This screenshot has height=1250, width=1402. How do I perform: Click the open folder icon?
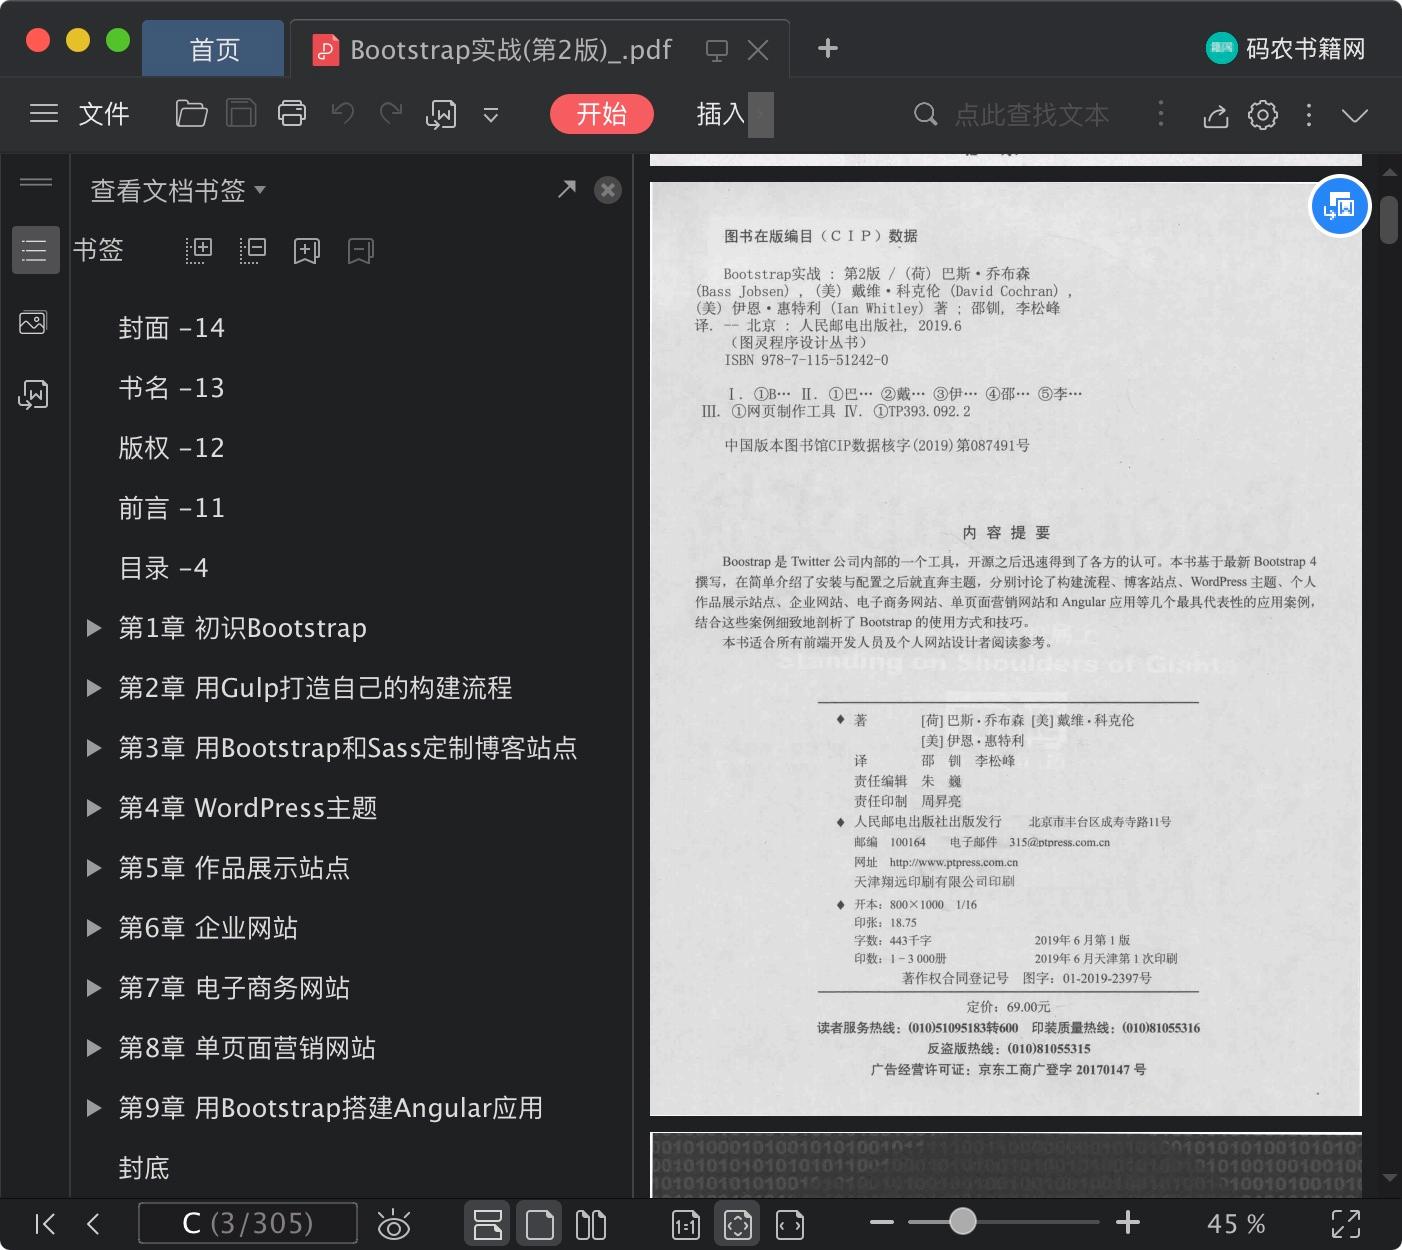pos(191,114)
